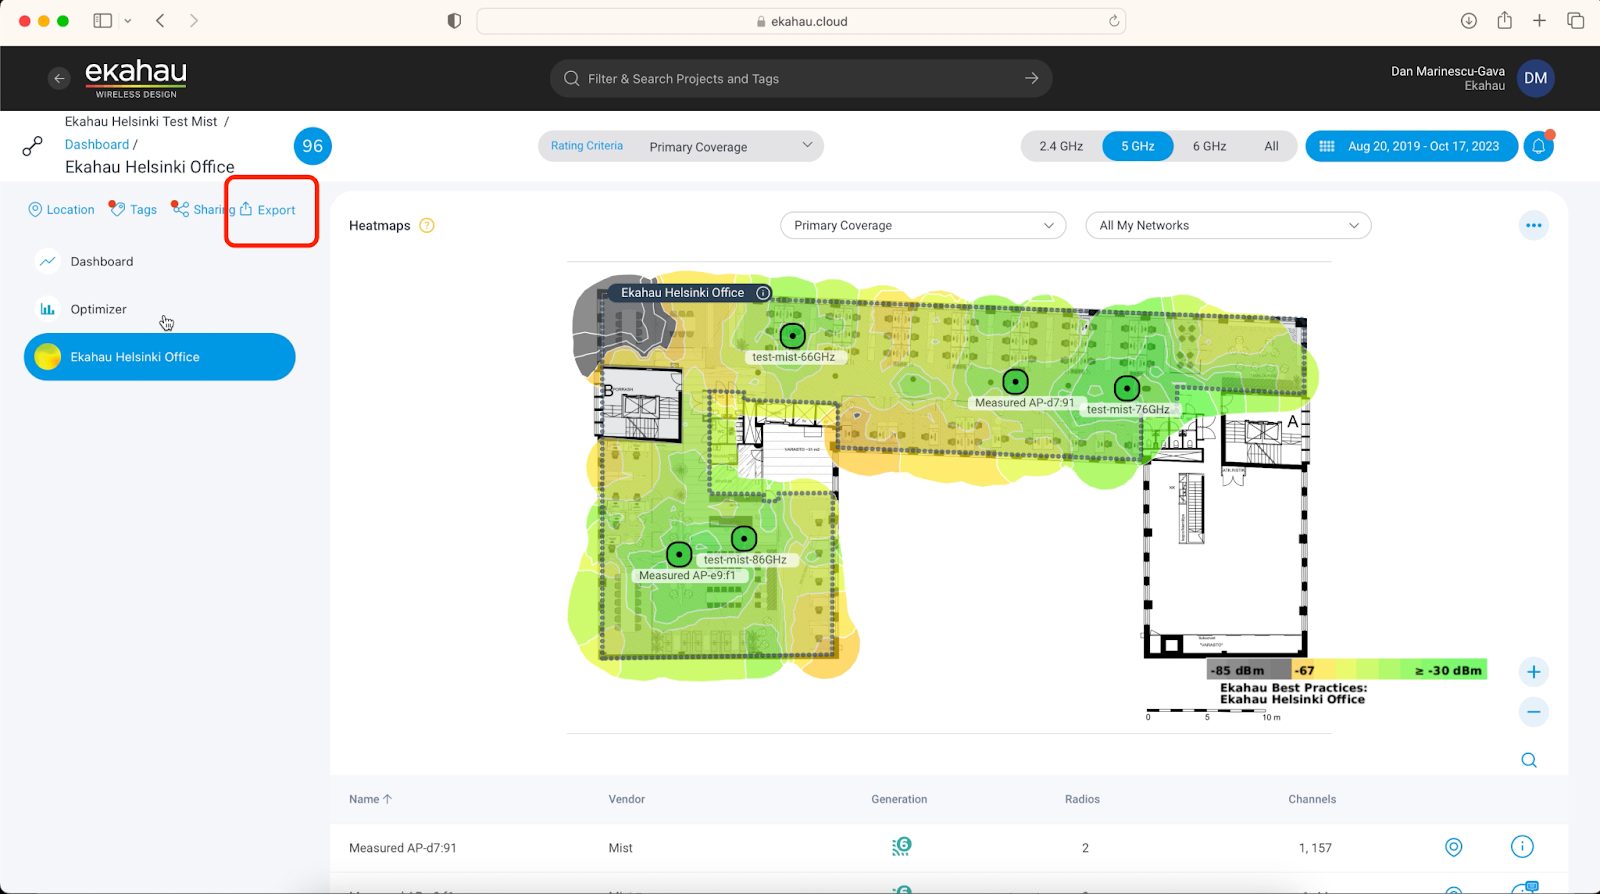Switch band filter to 2.4 GHz
The image size is (1600, 894).
click(x=1061, y=146)
